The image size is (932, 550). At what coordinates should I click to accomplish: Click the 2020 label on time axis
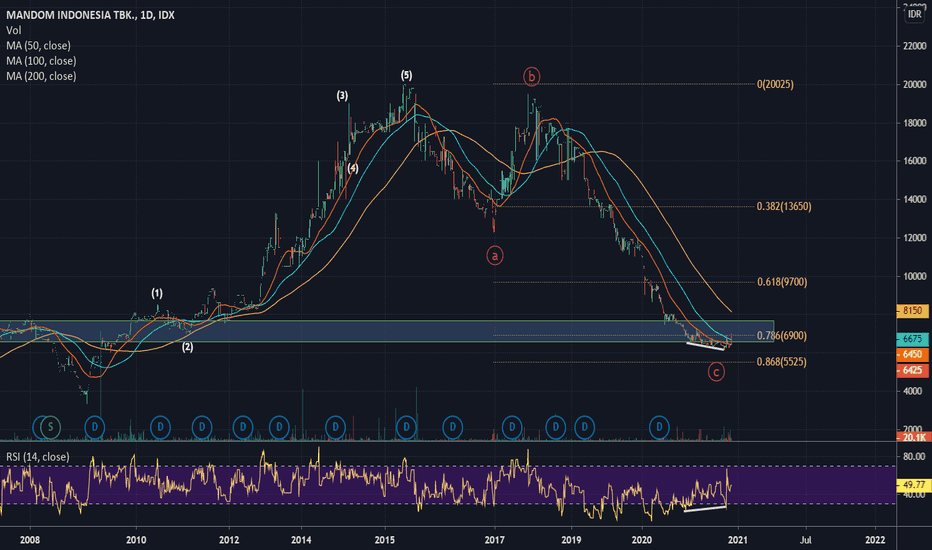(x=642, y=540)
